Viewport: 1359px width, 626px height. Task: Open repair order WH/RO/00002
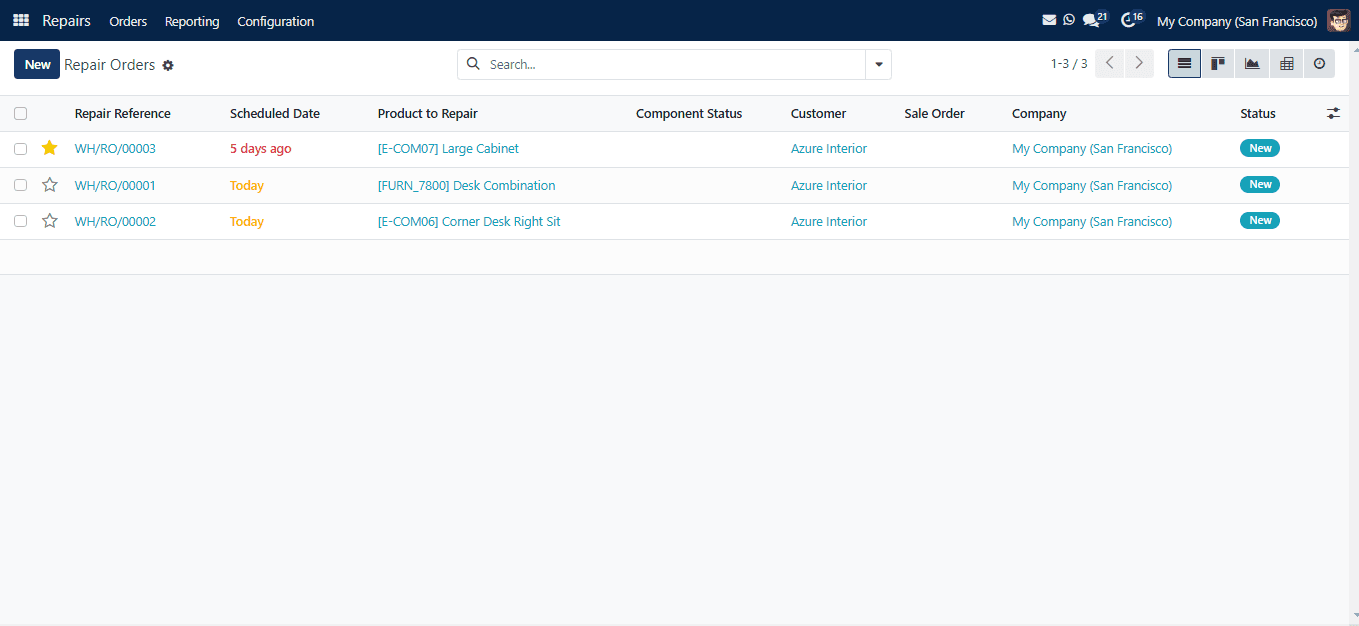[x=115, y=221]
